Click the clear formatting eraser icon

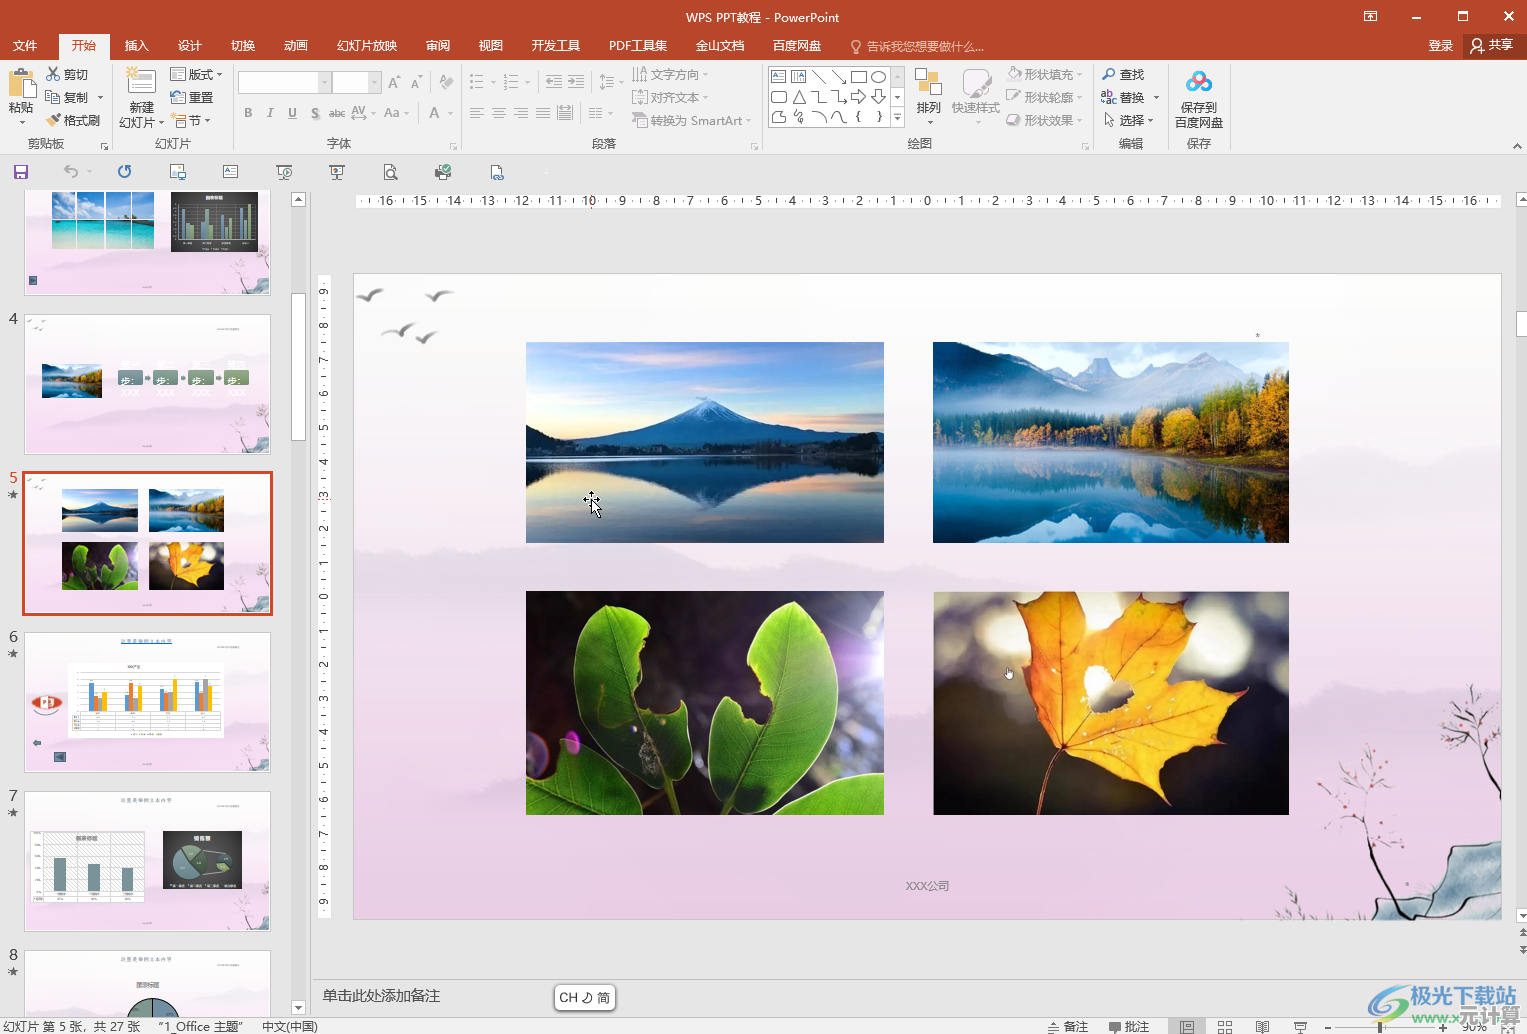446,83
